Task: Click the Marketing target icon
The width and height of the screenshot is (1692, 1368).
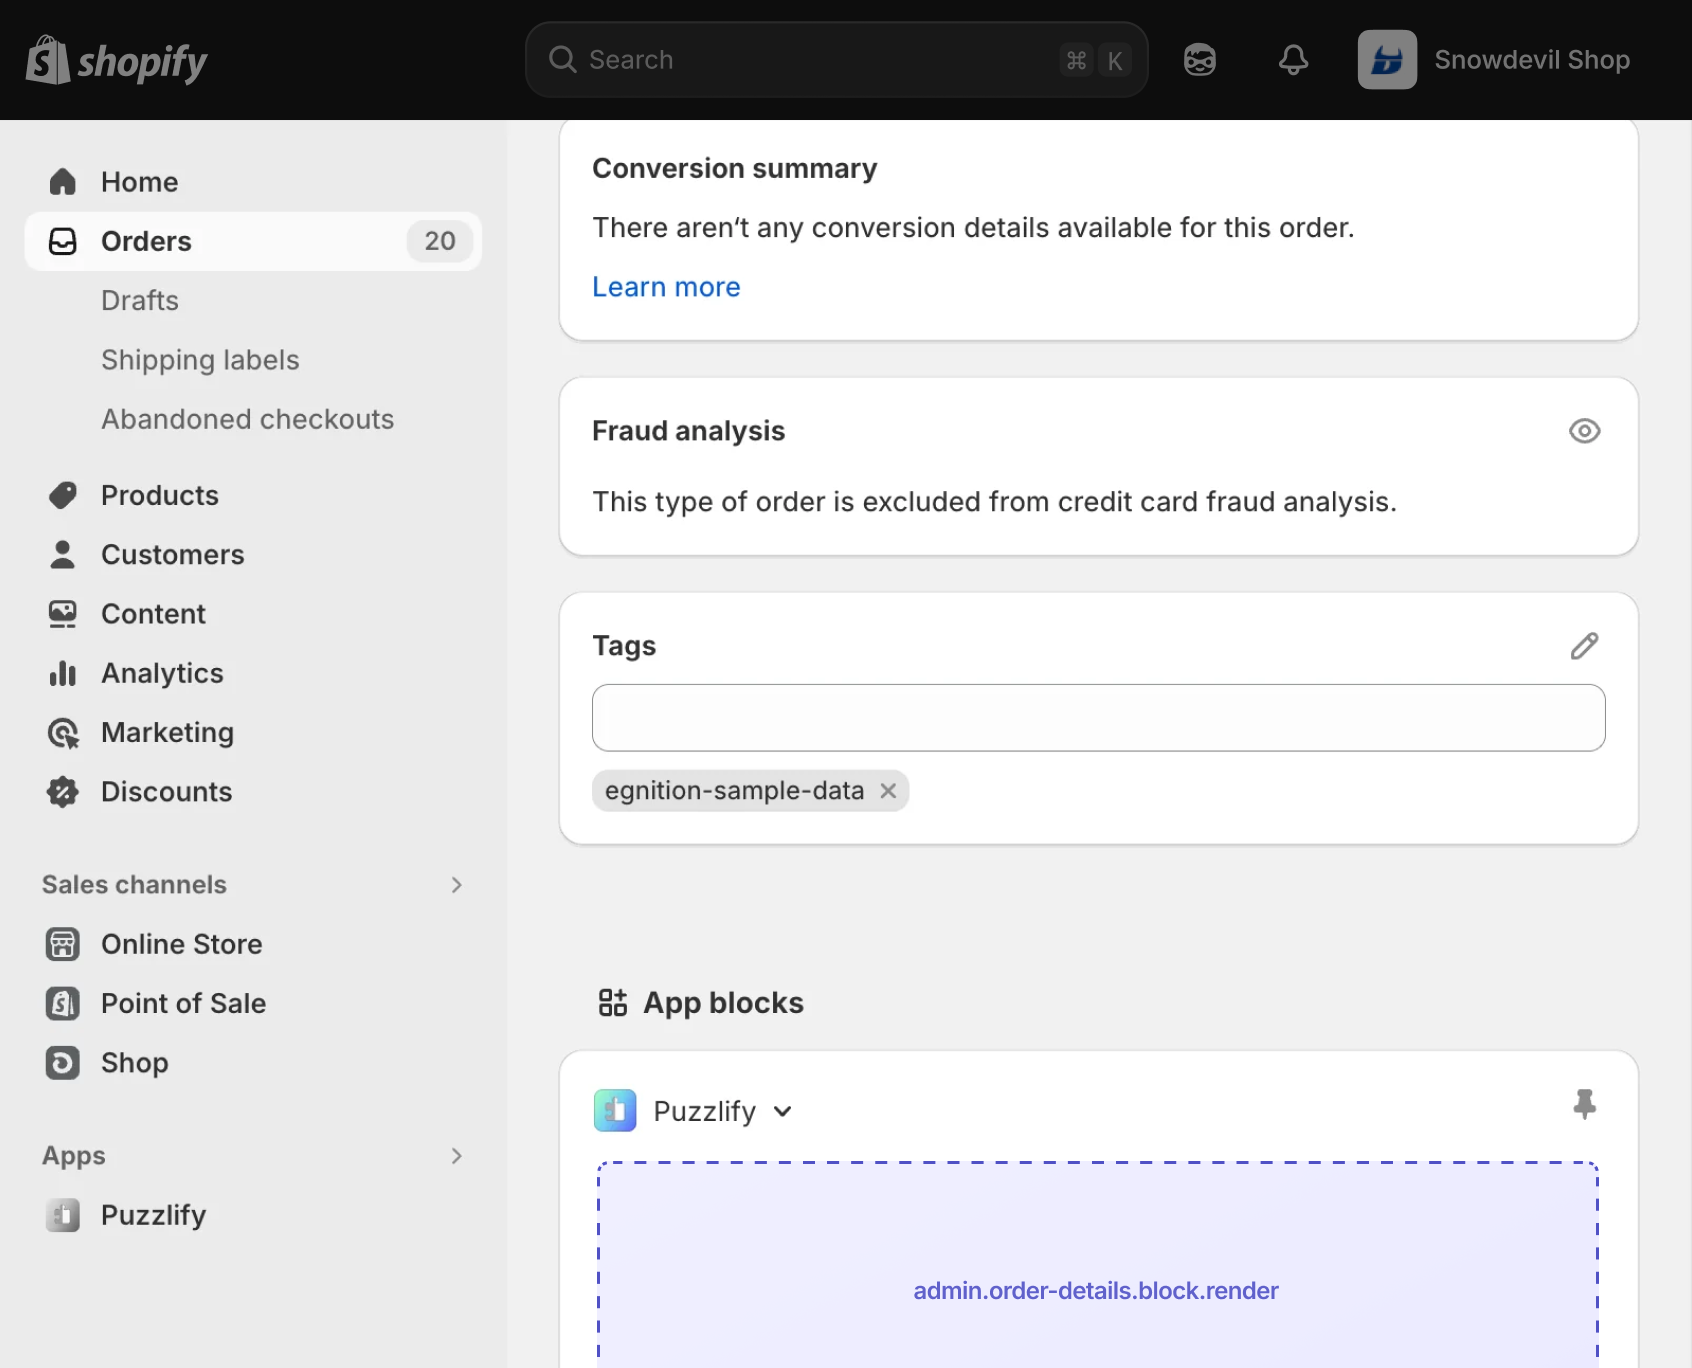Action: click(63, 733)
